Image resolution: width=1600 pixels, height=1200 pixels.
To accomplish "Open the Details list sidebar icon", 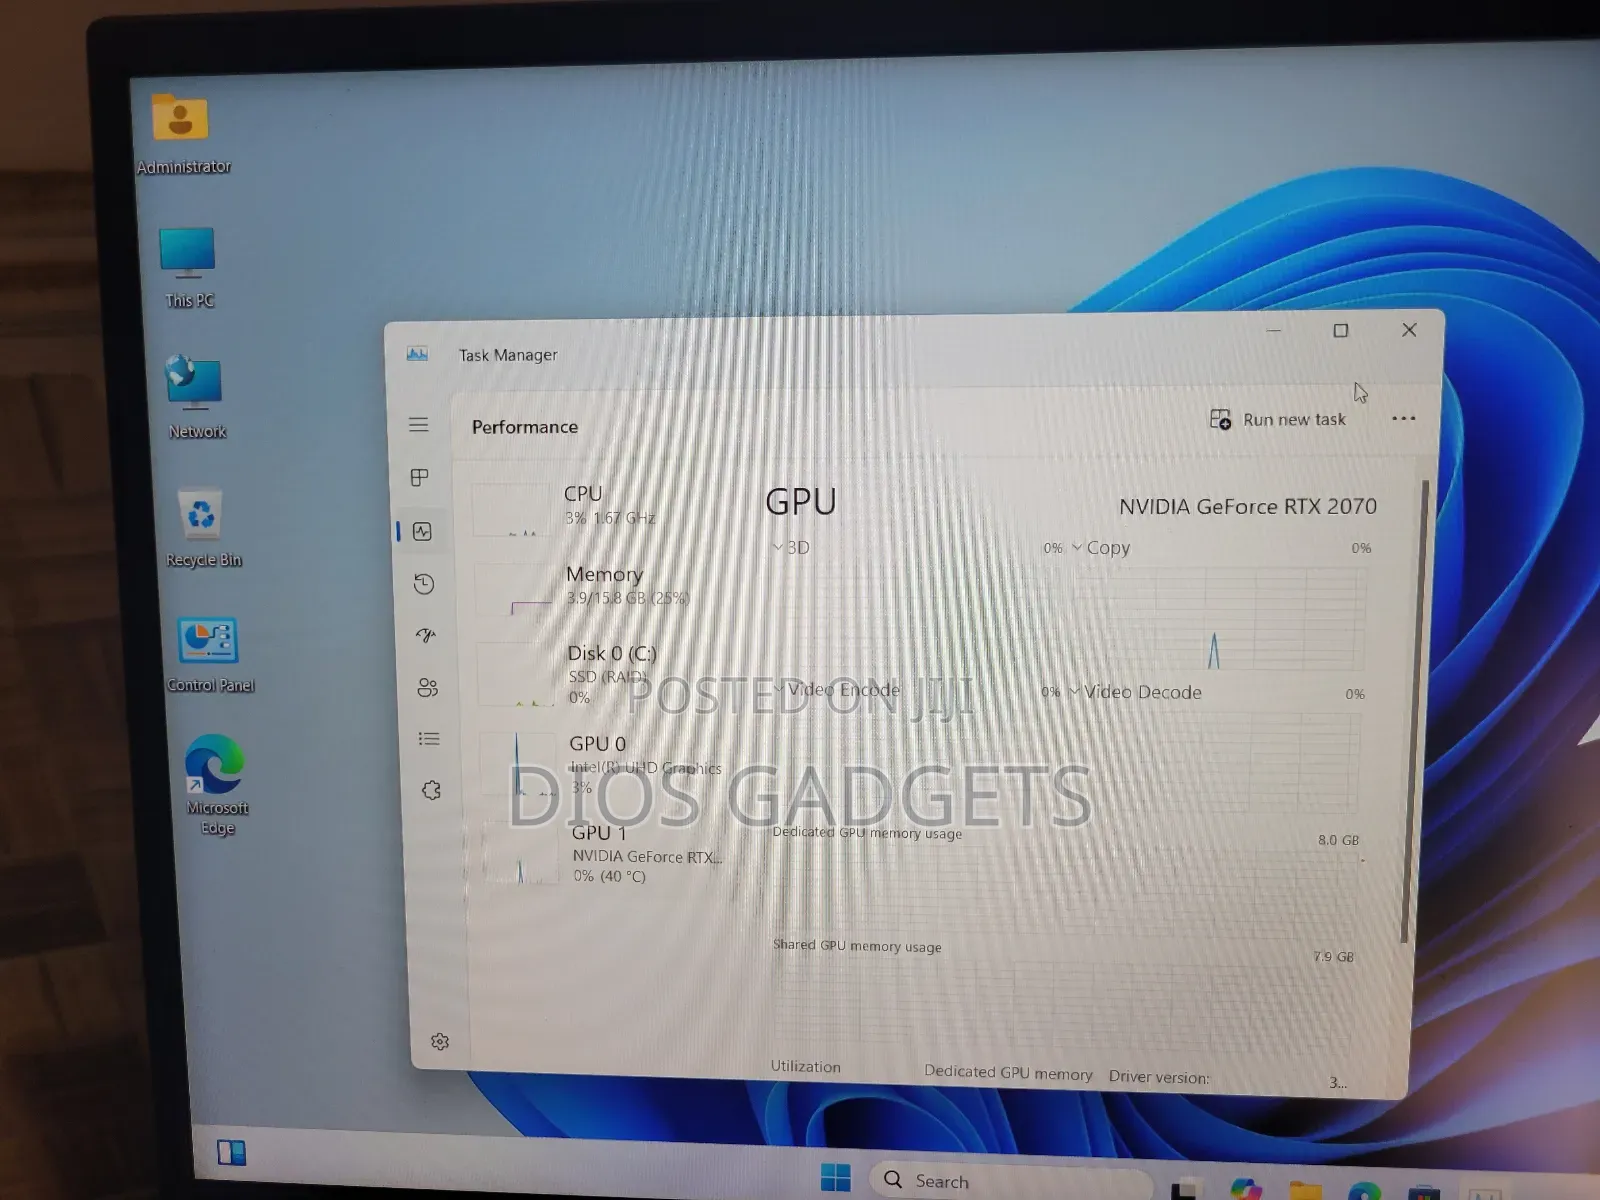I will coord(429,739).
